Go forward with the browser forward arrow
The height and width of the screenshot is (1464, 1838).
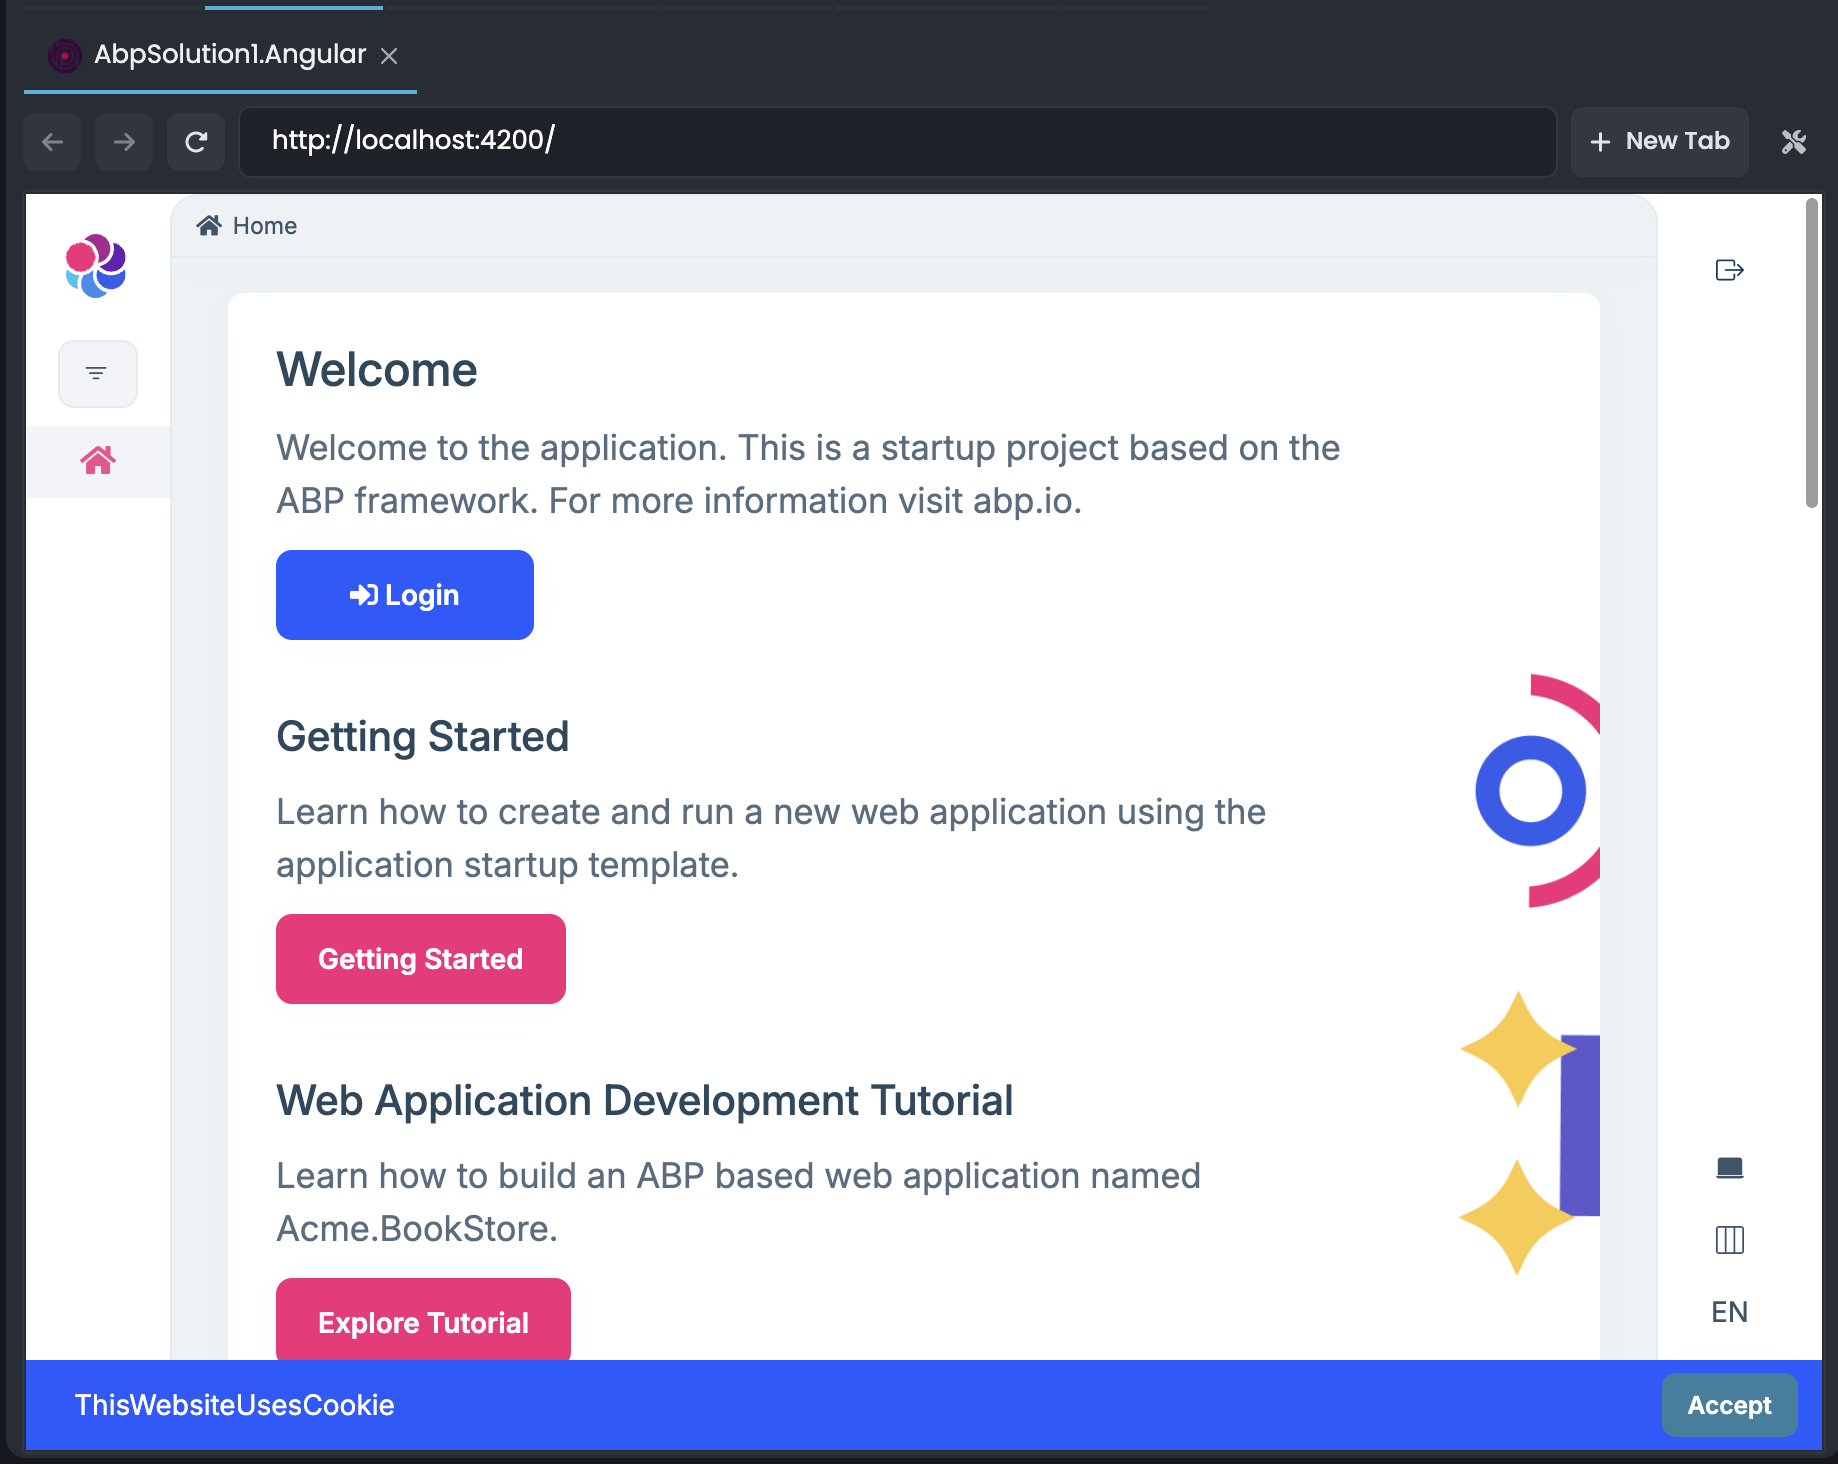point(124,142)
